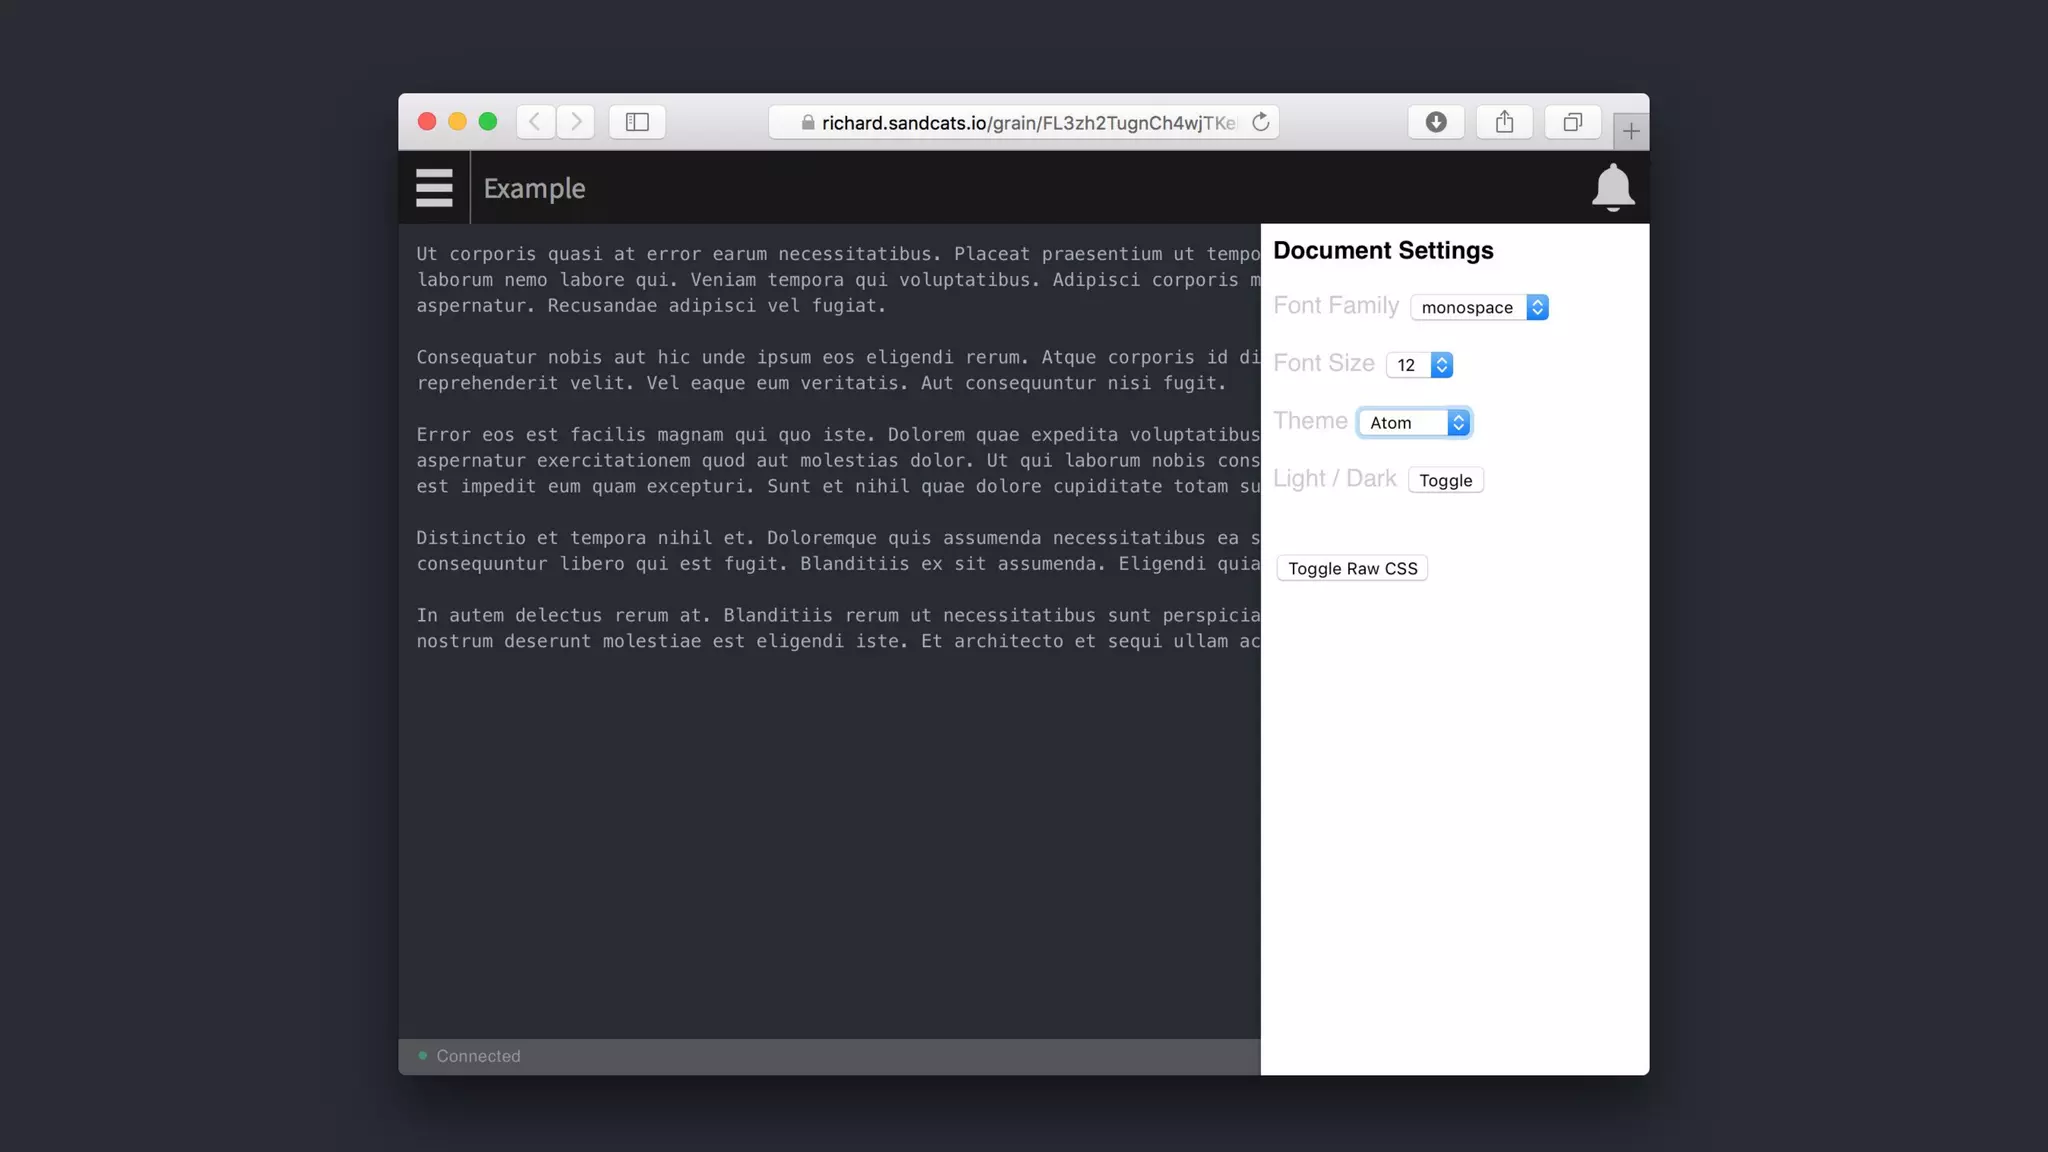Open the hamburger menu icon
The image size is (2048, 1152).
434,188
